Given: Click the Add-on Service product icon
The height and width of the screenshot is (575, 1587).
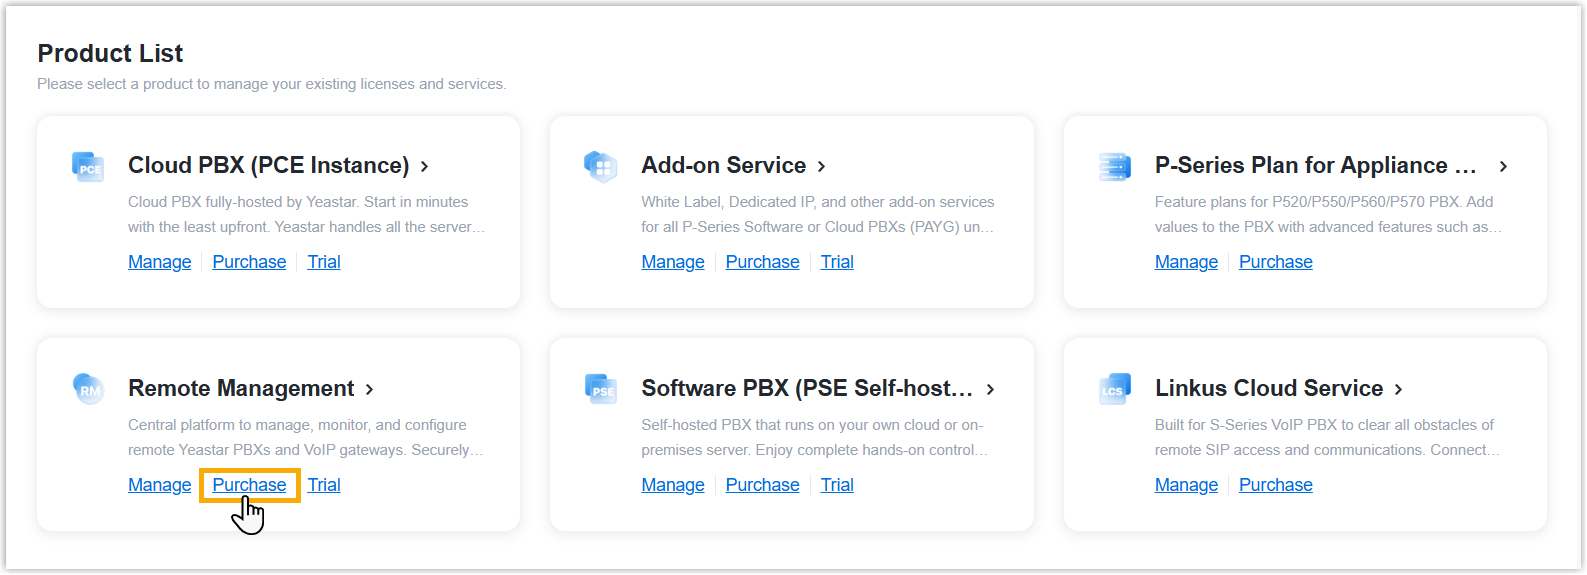Looking at the screenshot, I should coord(601,167).
